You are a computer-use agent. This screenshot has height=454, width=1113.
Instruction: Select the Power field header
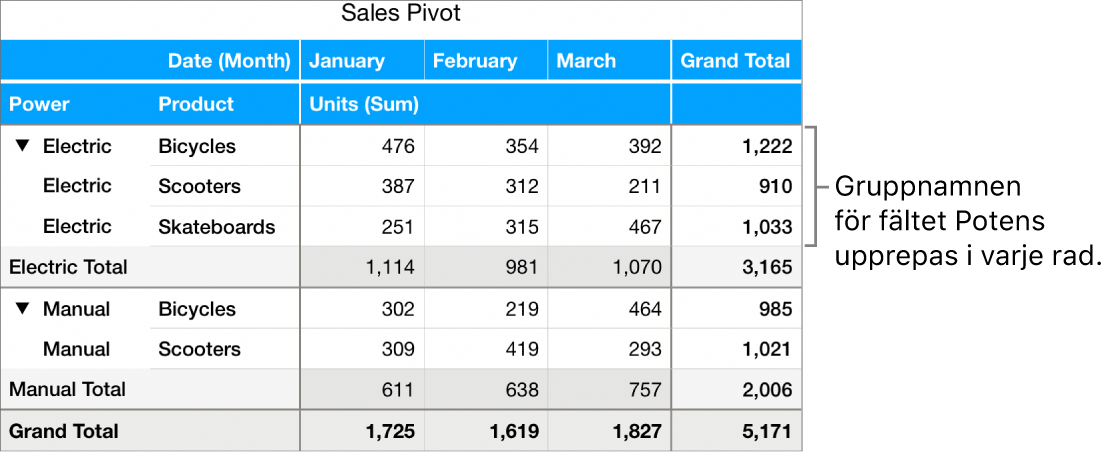[x=40, y=104]
